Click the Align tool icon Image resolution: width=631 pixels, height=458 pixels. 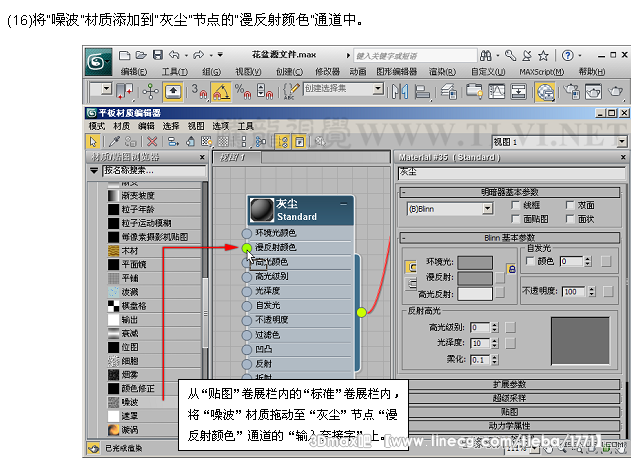(422, 91)
